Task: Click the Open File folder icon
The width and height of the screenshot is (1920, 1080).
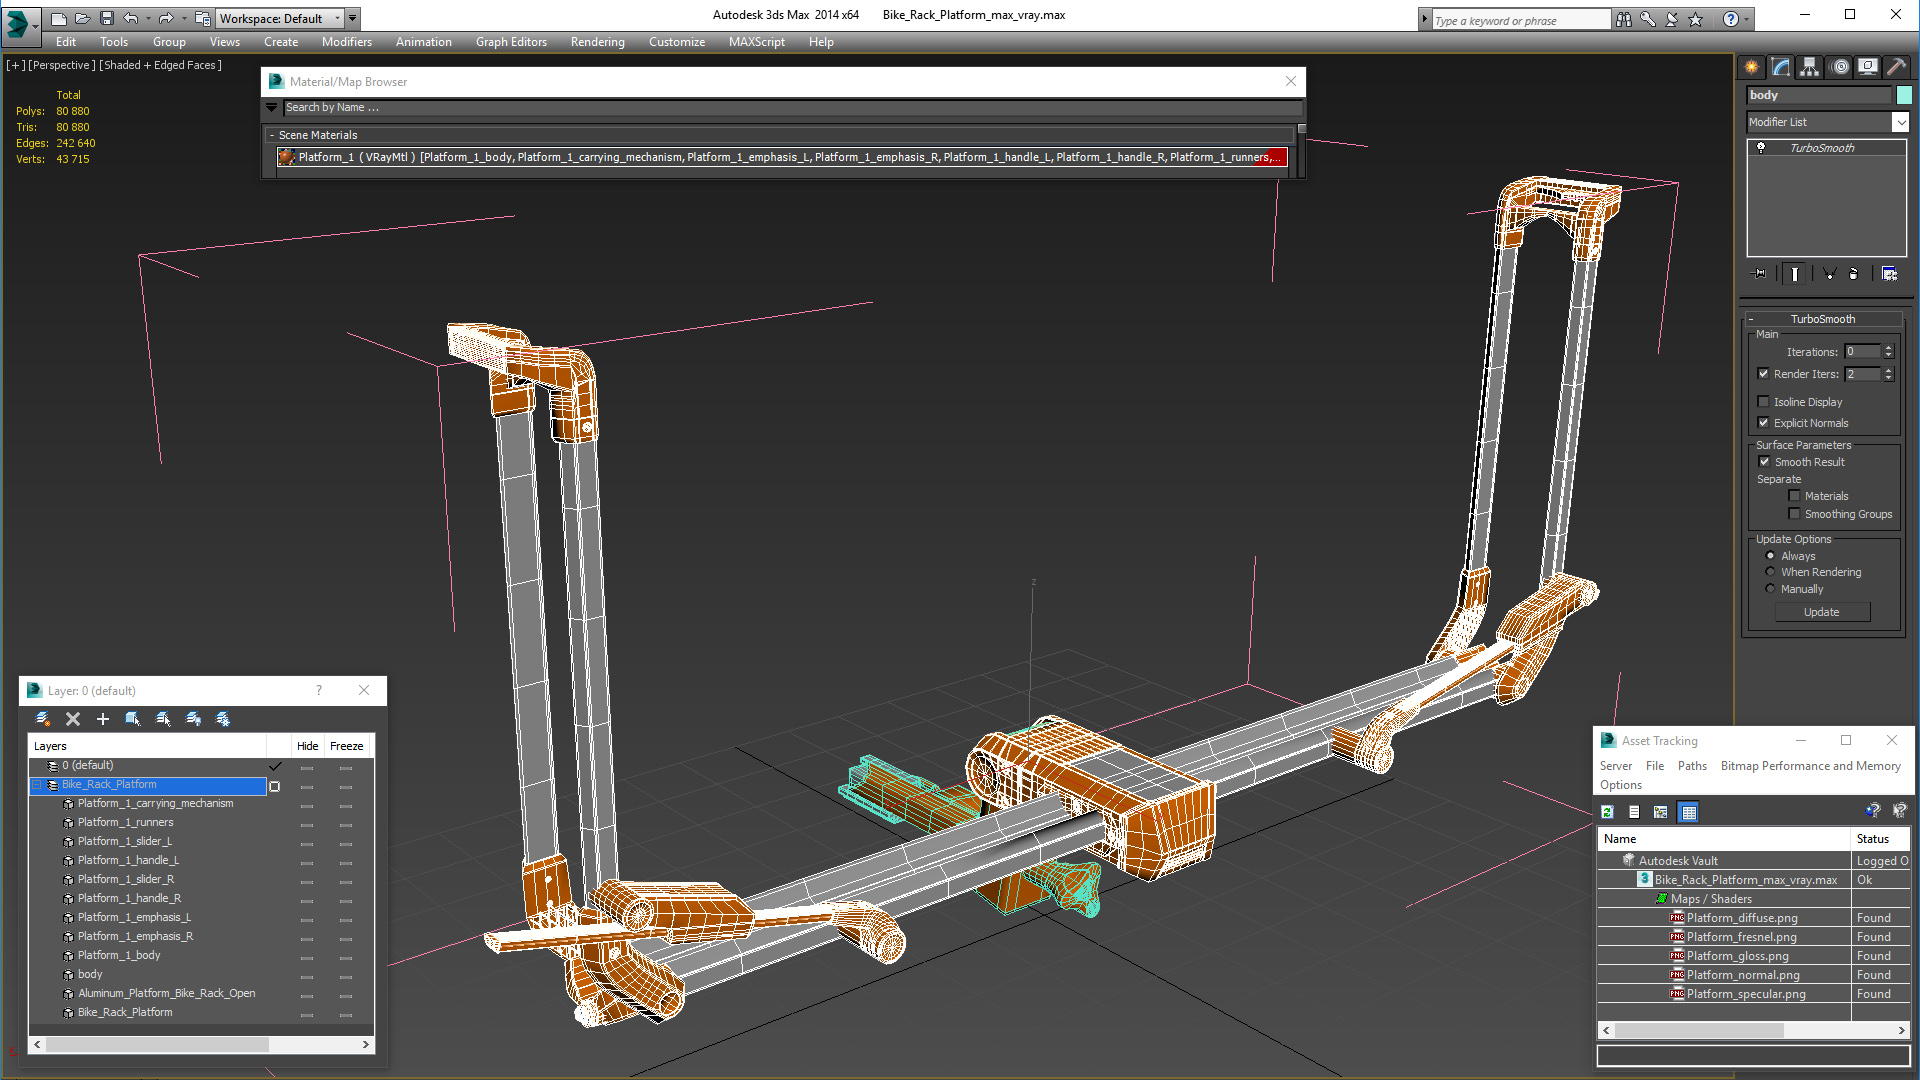Action: click(82, 19)
